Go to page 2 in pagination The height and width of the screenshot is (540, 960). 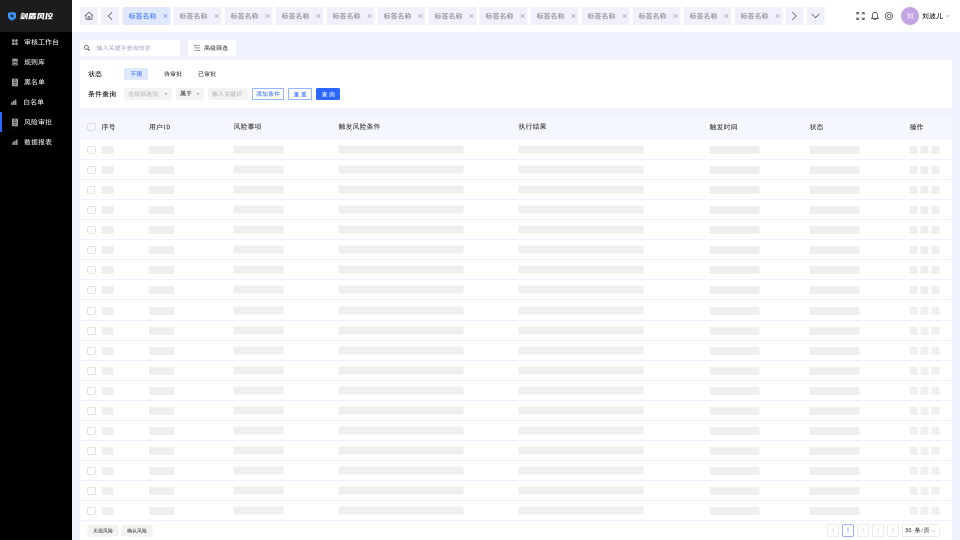point(863,530)
